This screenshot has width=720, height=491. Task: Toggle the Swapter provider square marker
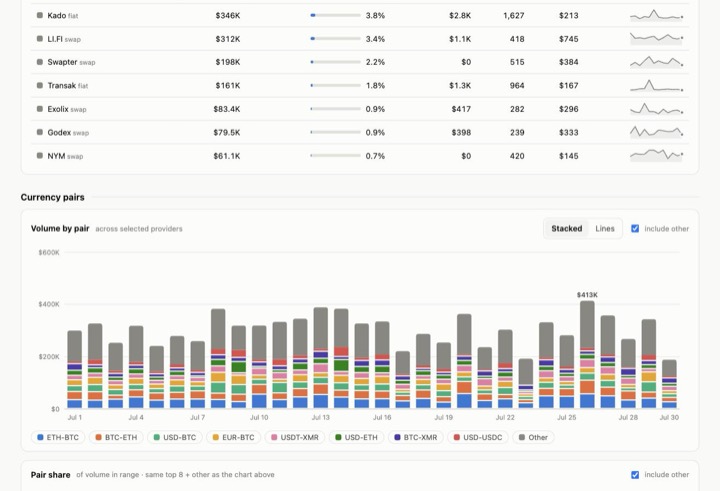40,62
